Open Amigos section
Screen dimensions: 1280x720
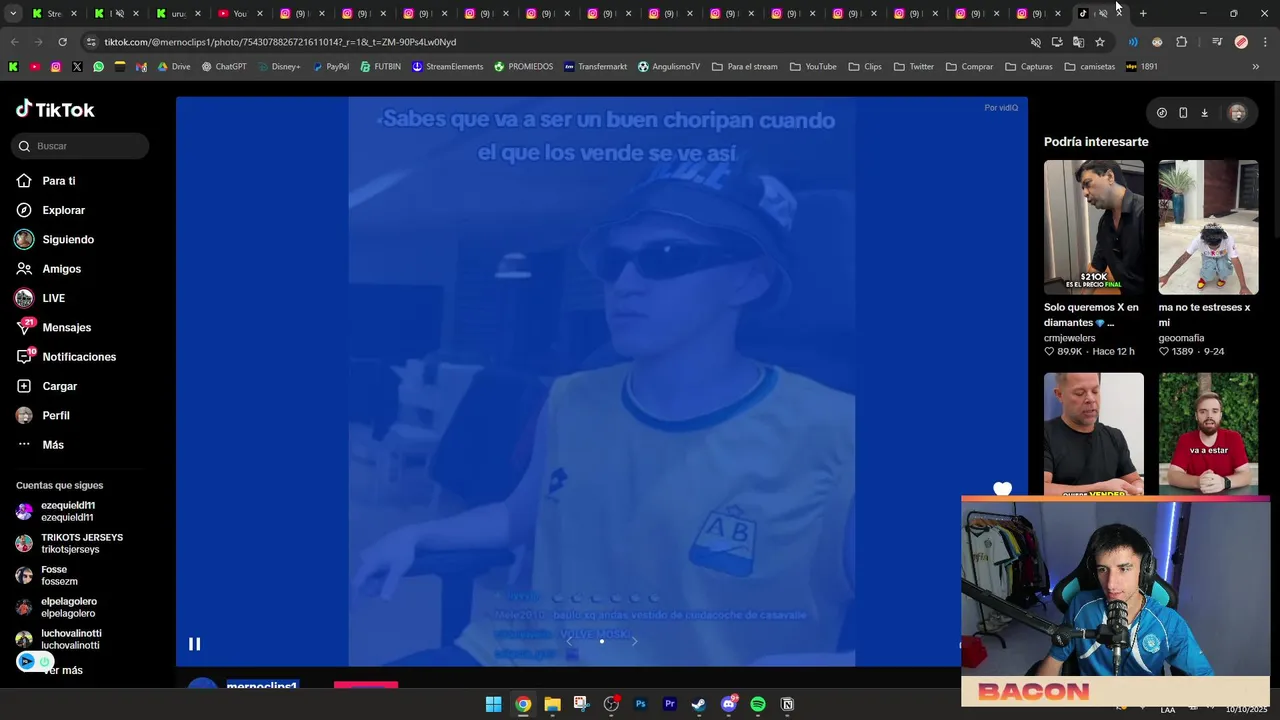[49, 269]
